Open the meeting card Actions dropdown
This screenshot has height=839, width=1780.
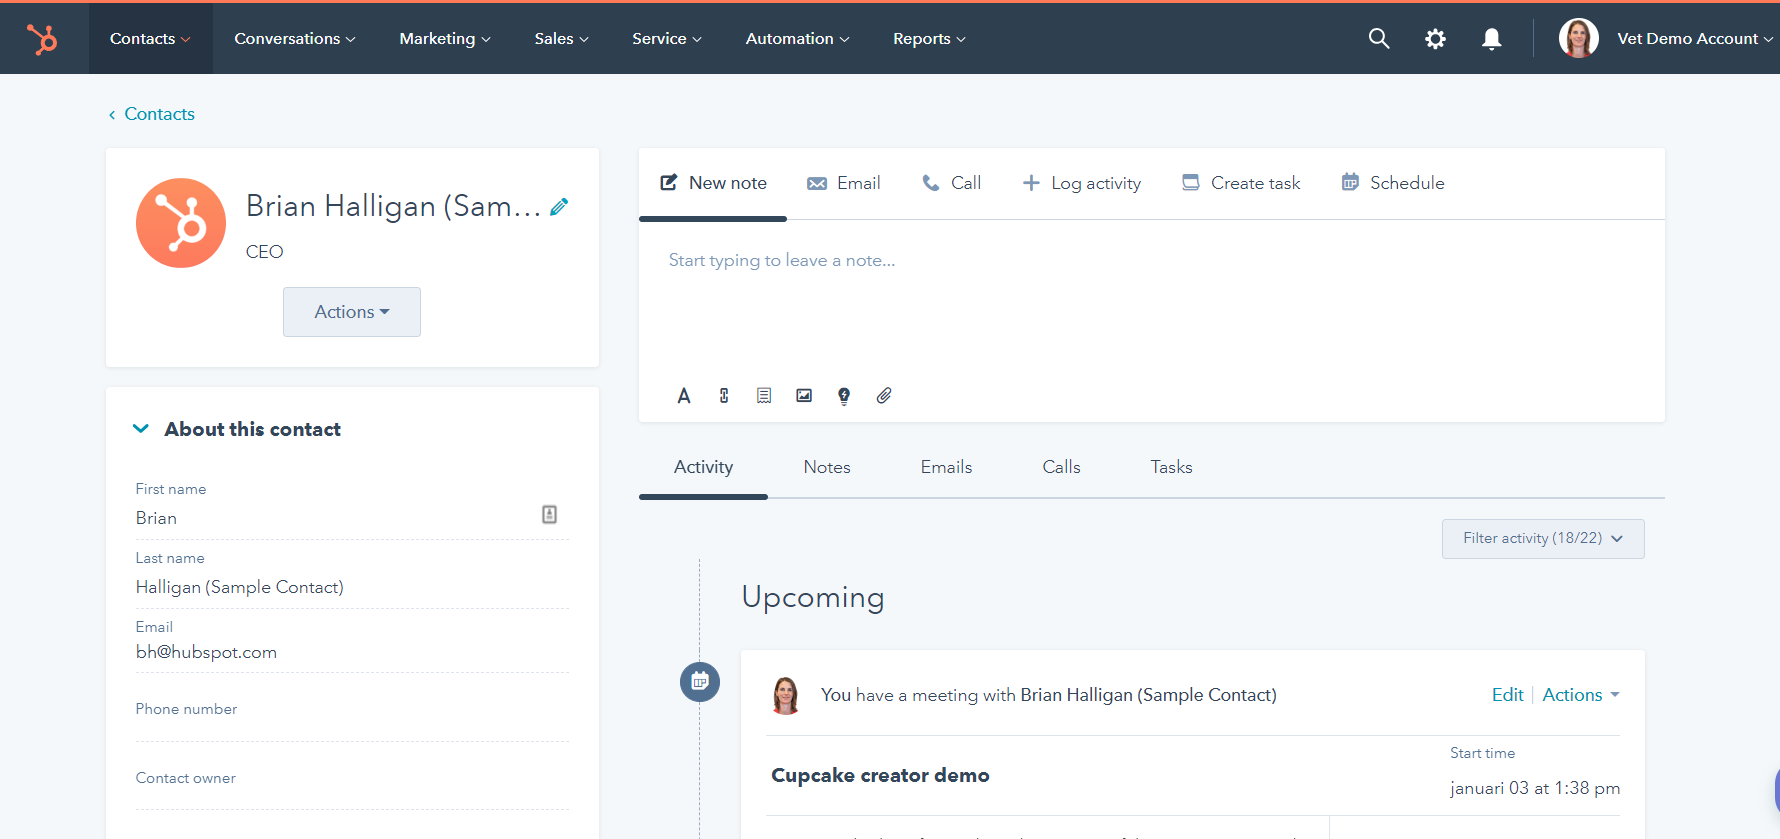(1581, 695)
